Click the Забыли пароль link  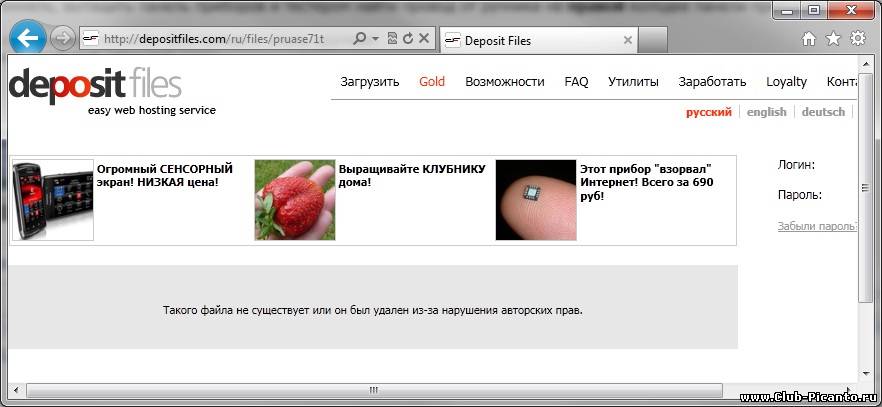[818, 227]
